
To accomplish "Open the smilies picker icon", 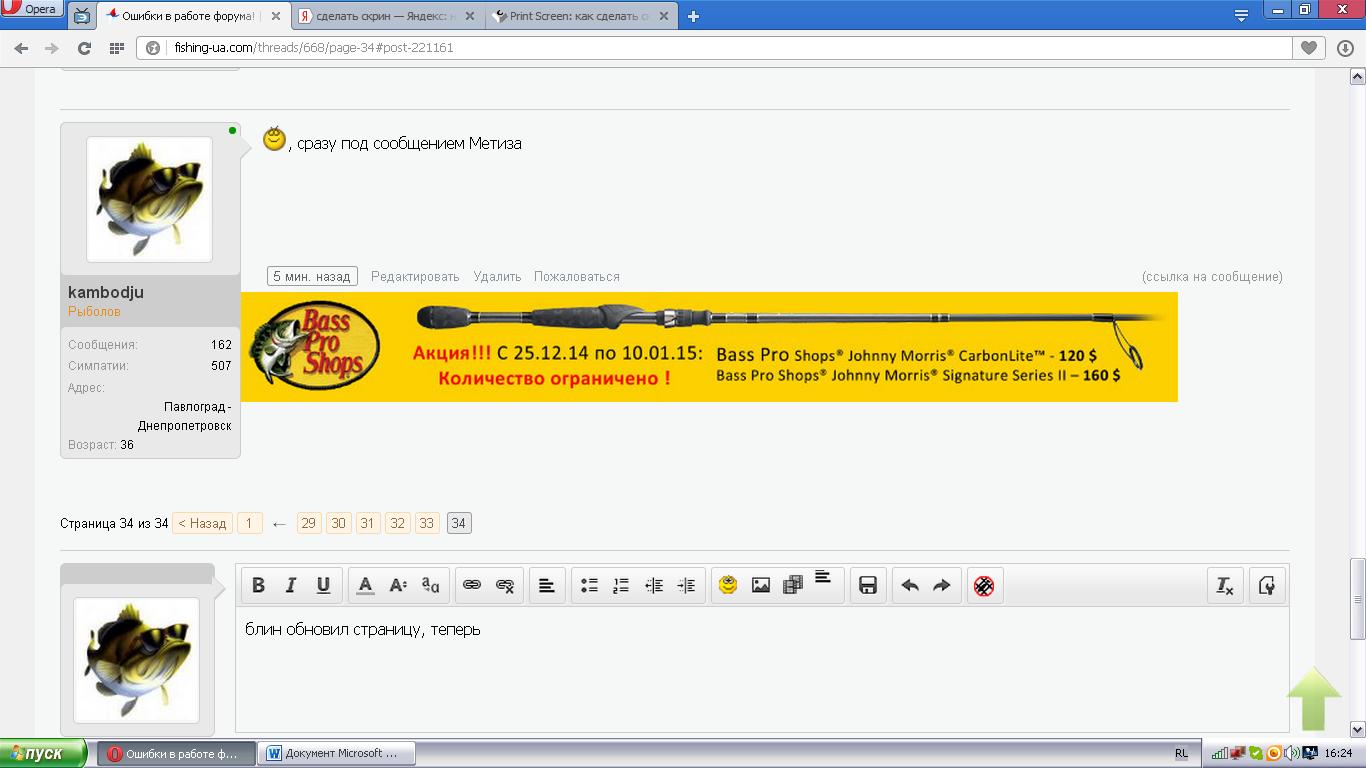I will [728, 586].
